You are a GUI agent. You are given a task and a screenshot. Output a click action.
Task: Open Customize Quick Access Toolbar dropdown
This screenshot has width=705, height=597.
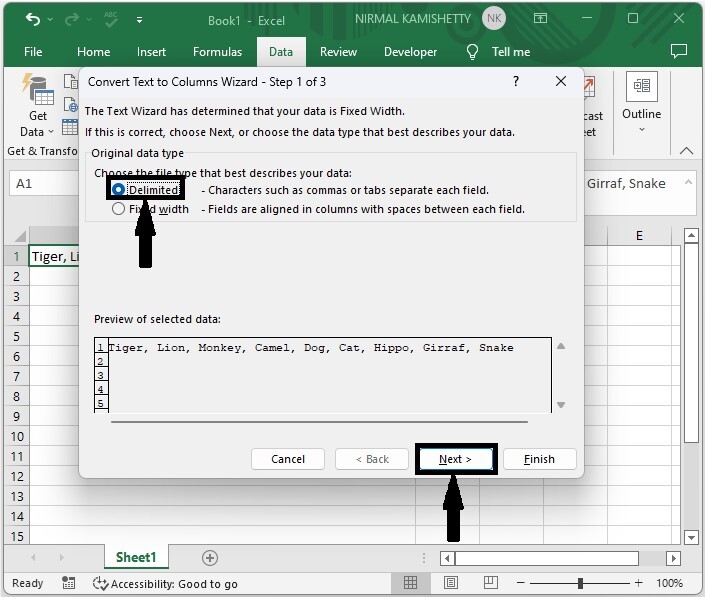pyautogui.click(x=139, y=20)
